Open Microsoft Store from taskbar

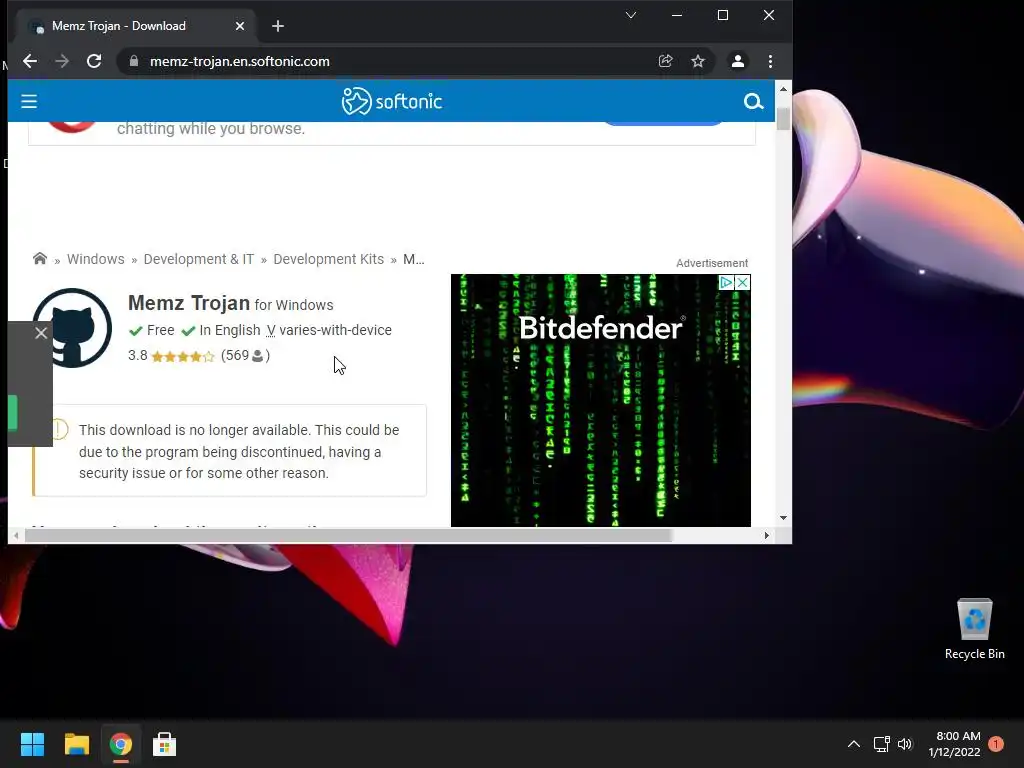165,744
